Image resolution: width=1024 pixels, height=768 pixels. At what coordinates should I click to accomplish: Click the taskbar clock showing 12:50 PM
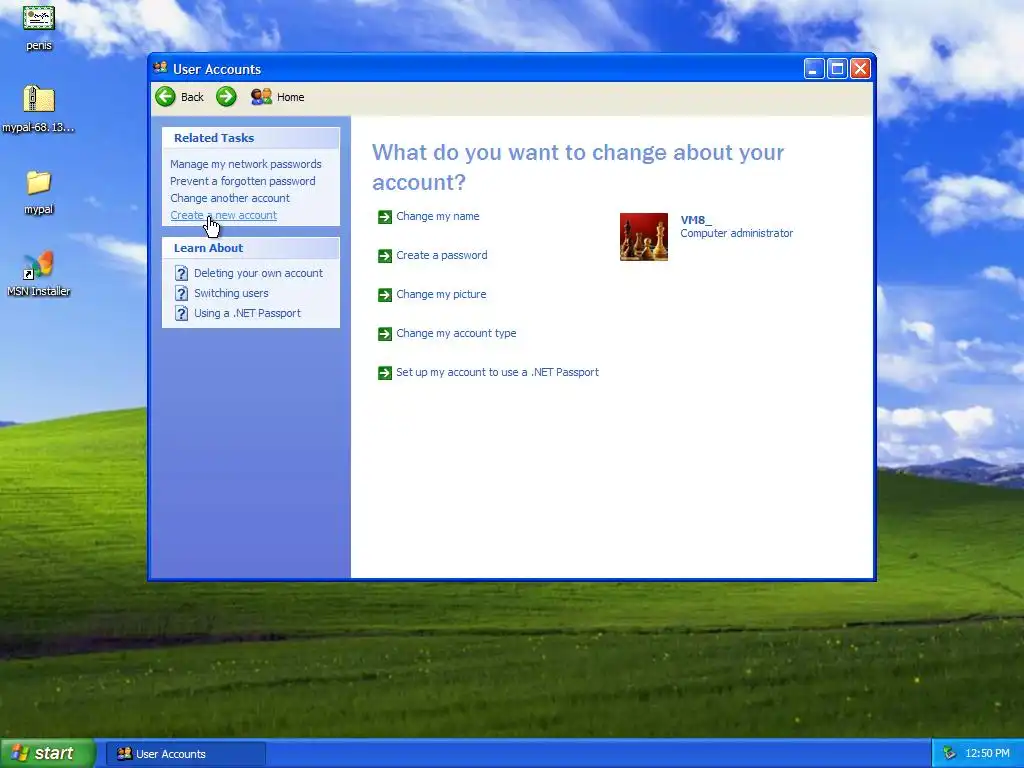pos(987,754)
